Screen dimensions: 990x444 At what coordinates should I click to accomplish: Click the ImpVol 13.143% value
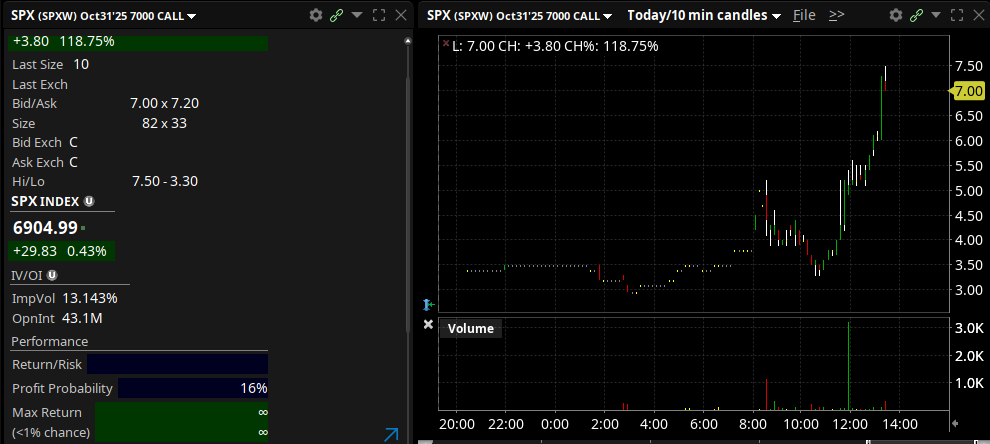pyautogui.click(x=90, y=298)
